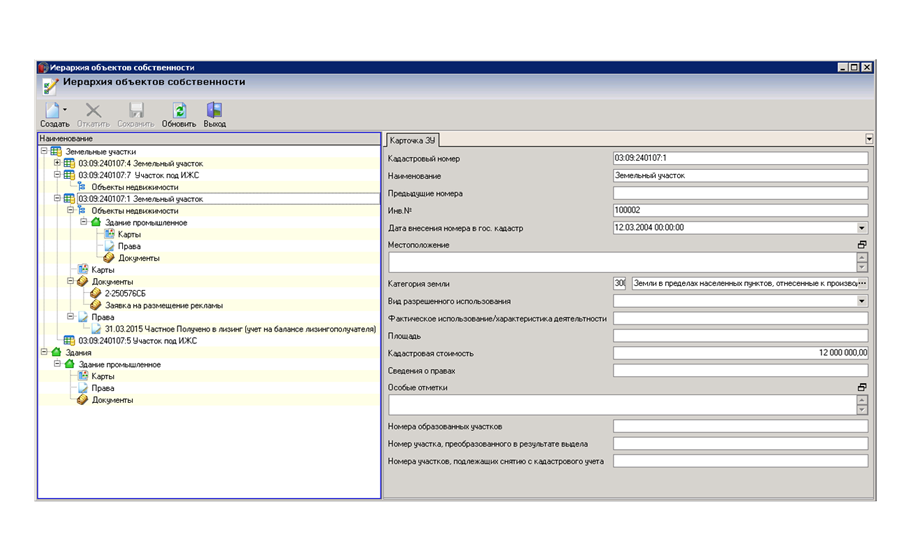Screen dimensions: 910x560
Task: Click the Особые отметки text area
Action: click(x=622, y=404)
